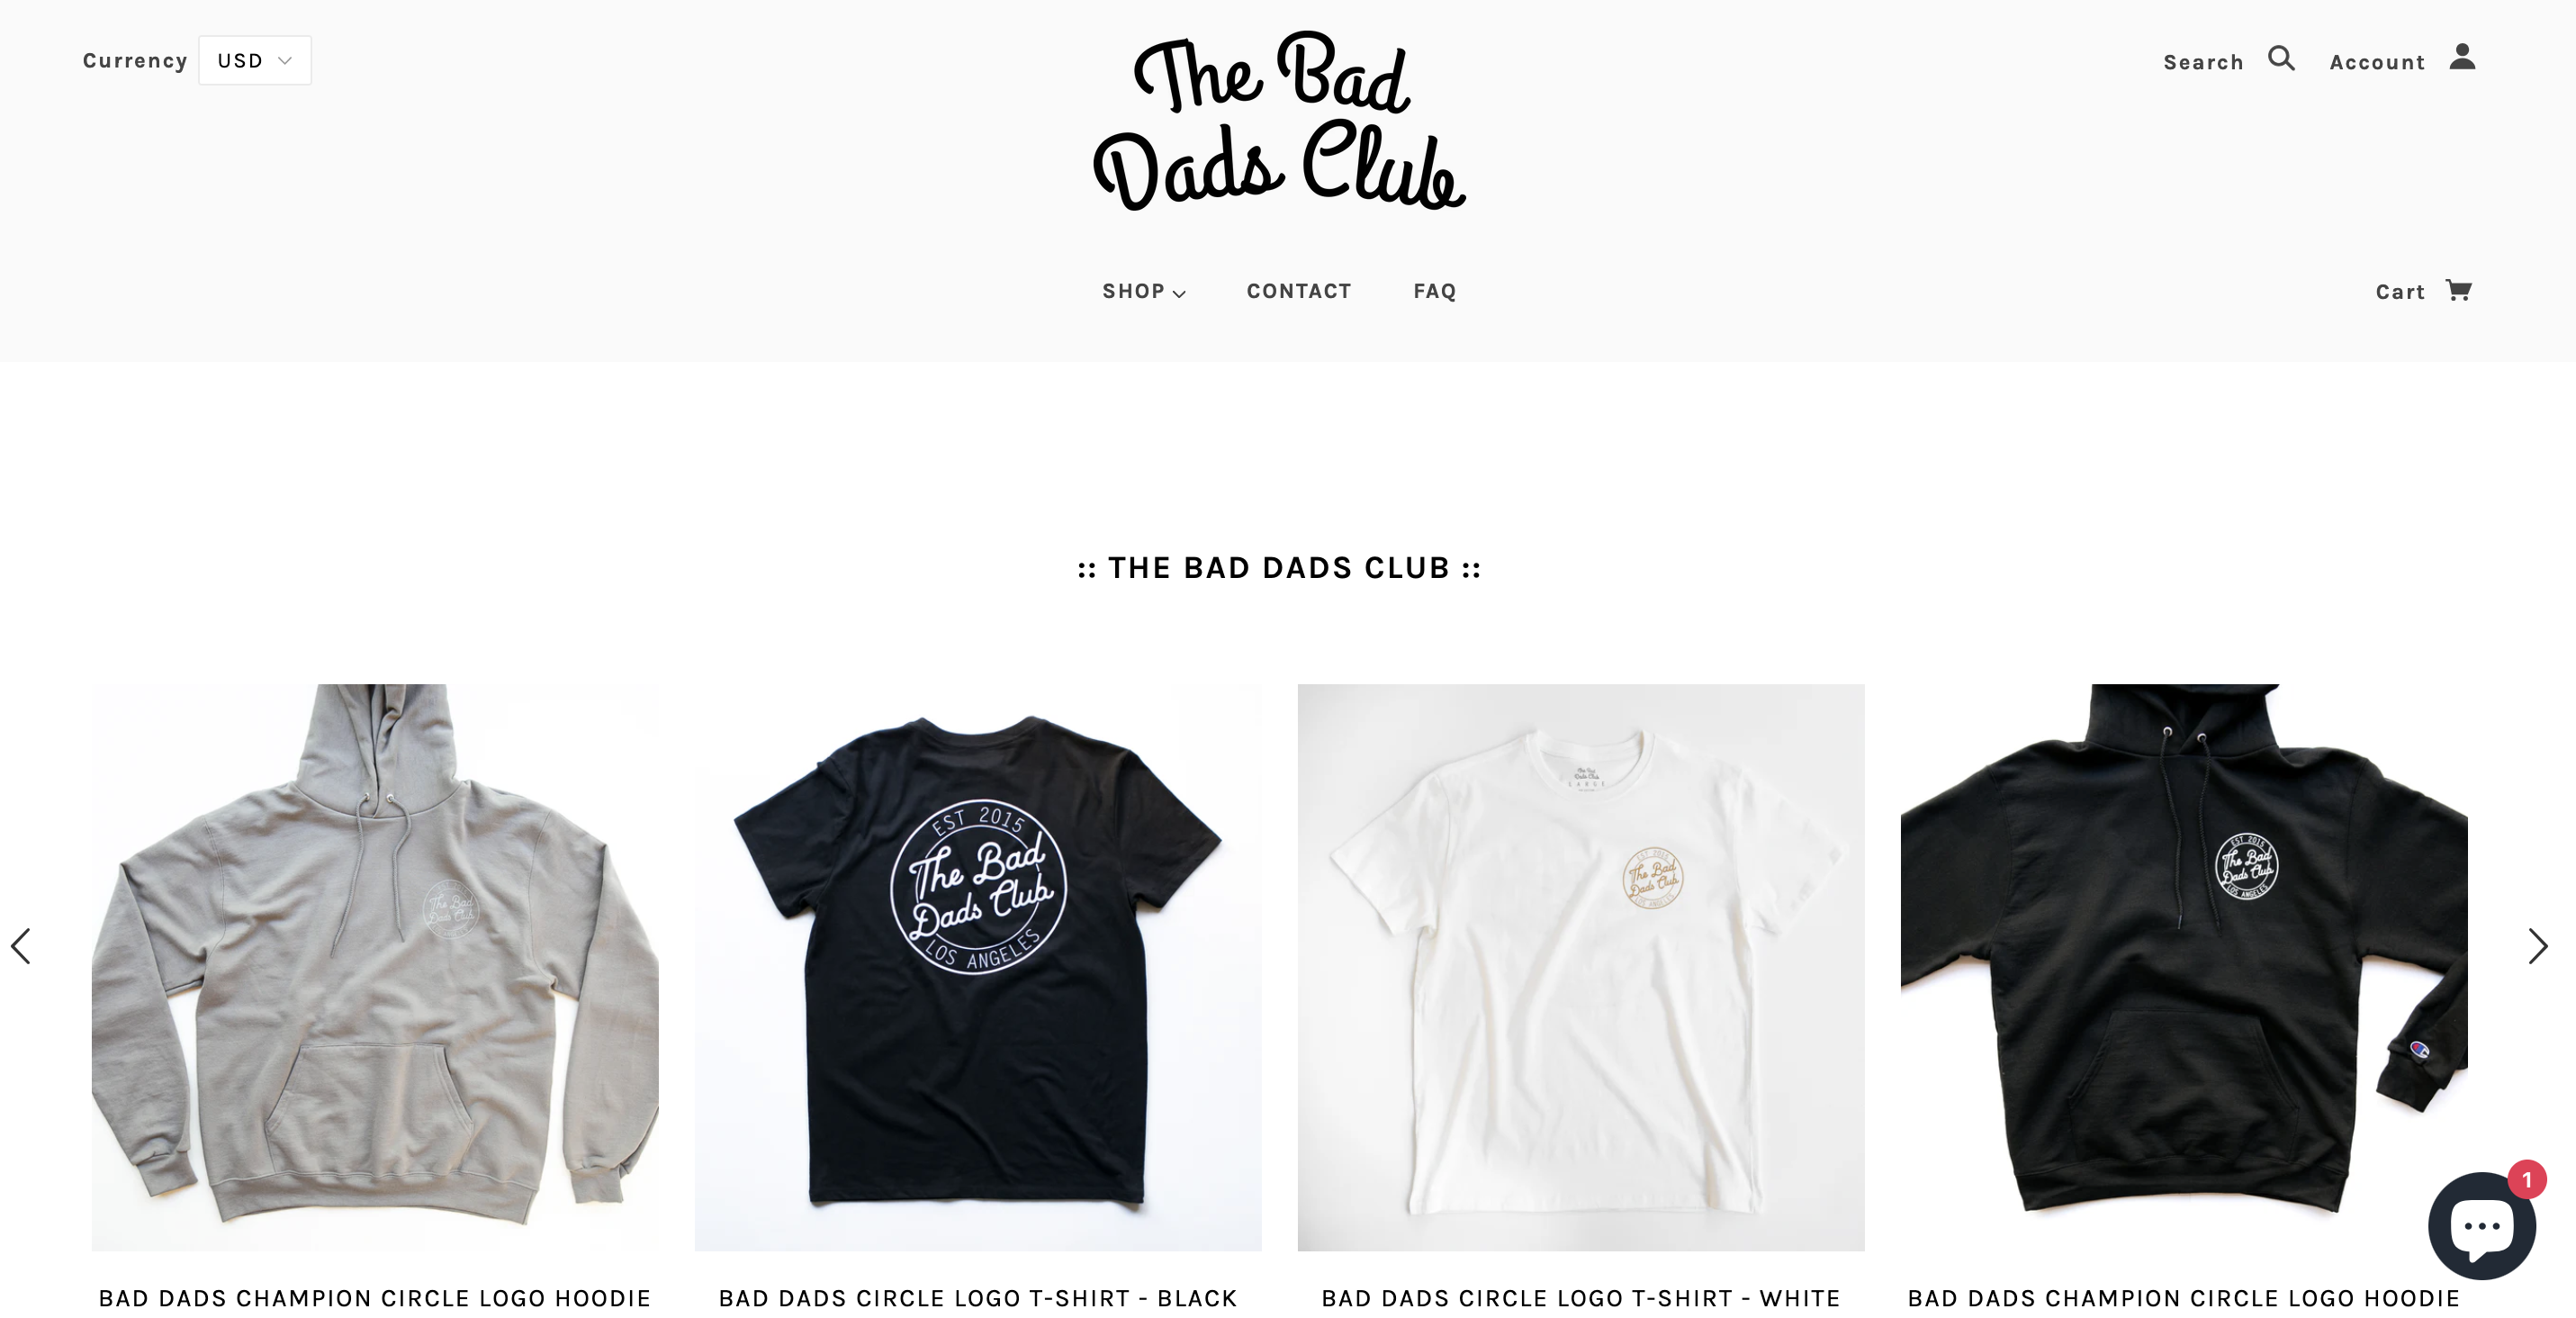This screenshot has height=1318, width=2576.
Task: Open the FAQ menu item
Action: (x=1434, y=291)
